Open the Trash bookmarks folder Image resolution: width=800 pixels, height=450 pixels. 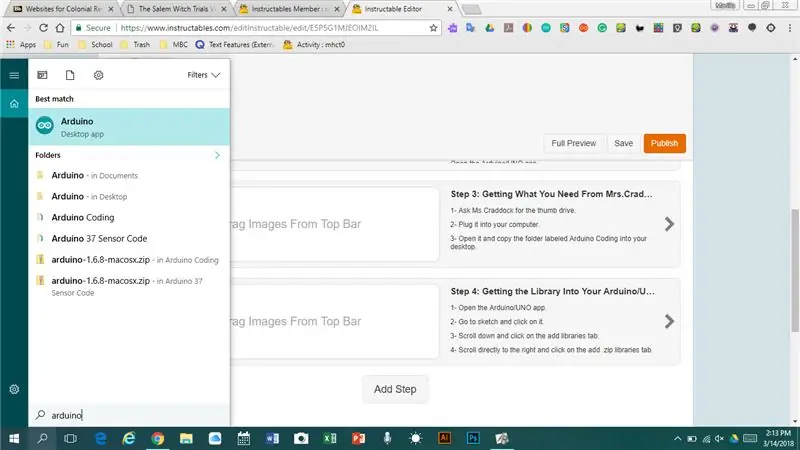[135, 45]
